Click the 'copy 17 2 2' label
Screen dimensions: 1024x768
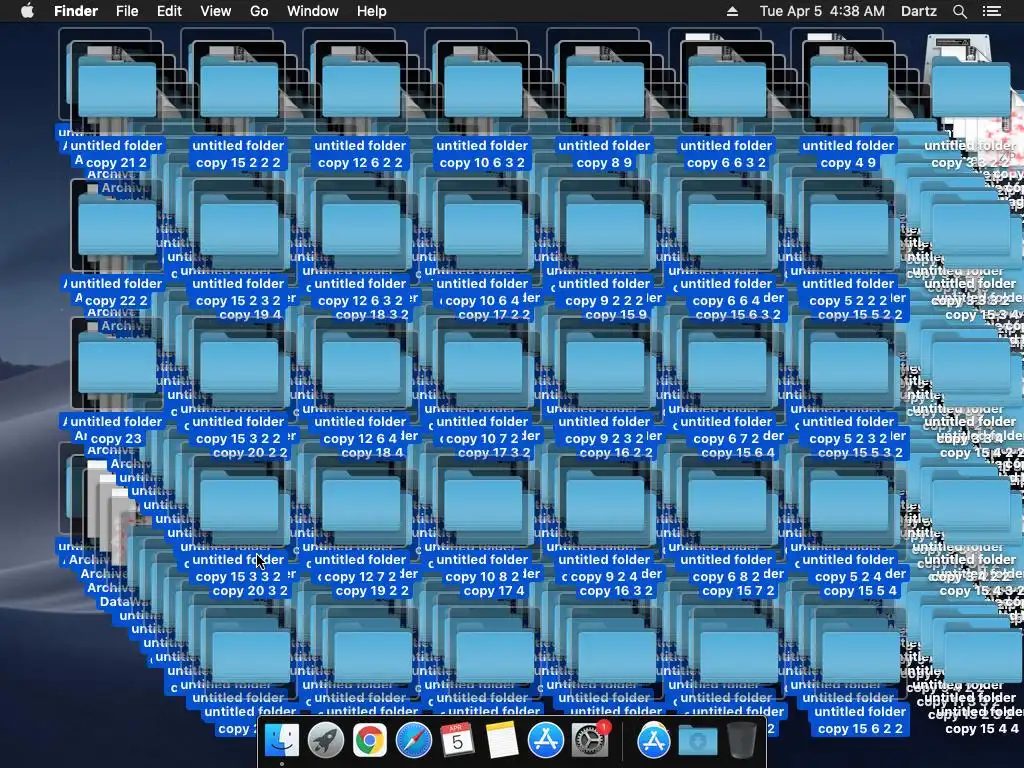(494, 315)
